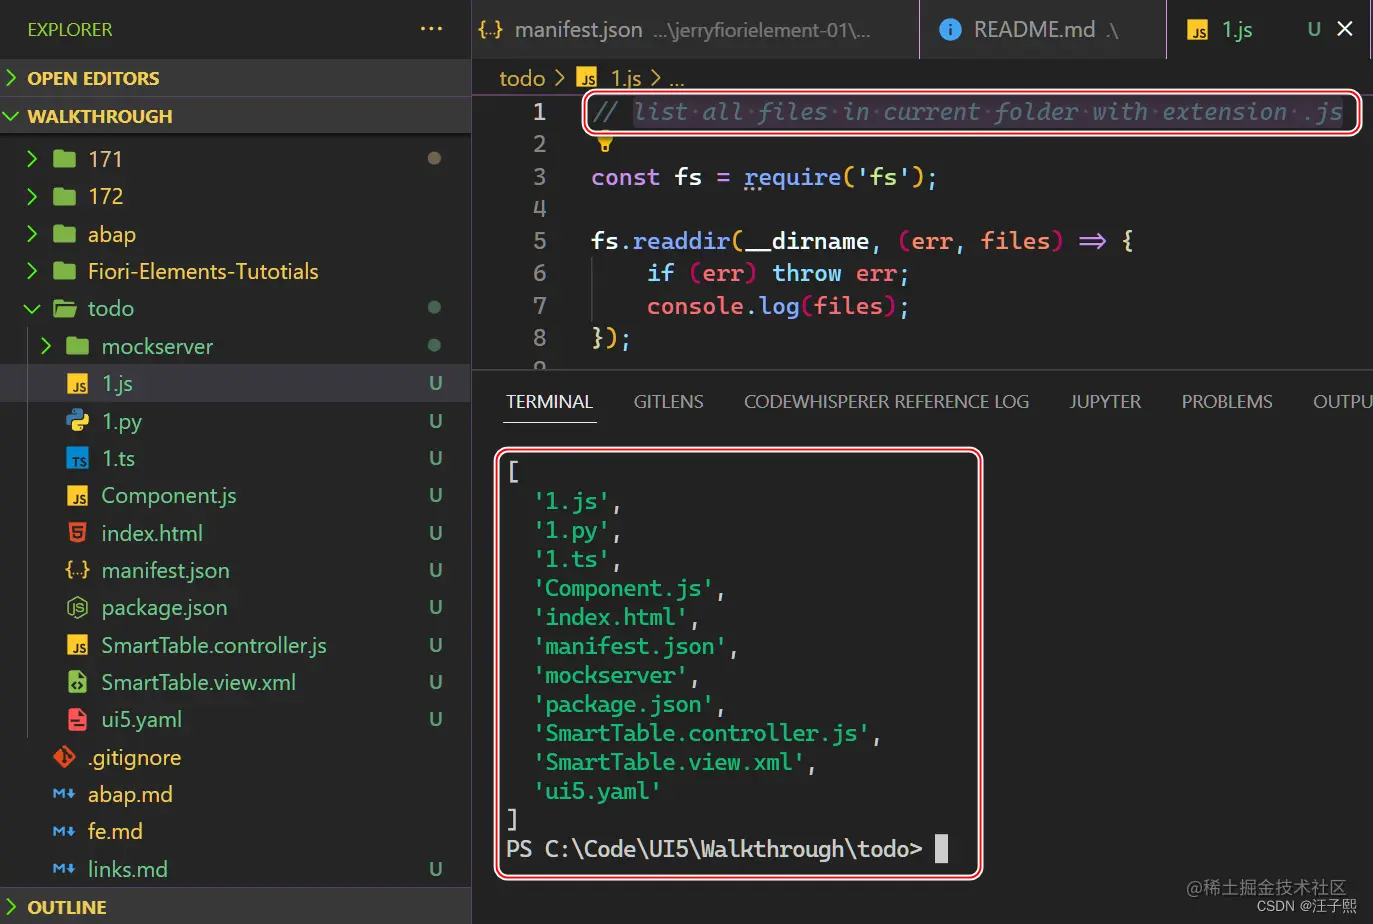The height and width of the screenshot is (924, 1373).
Task: Click the markdown icon beside fe.md
Action: pos(64,832)
